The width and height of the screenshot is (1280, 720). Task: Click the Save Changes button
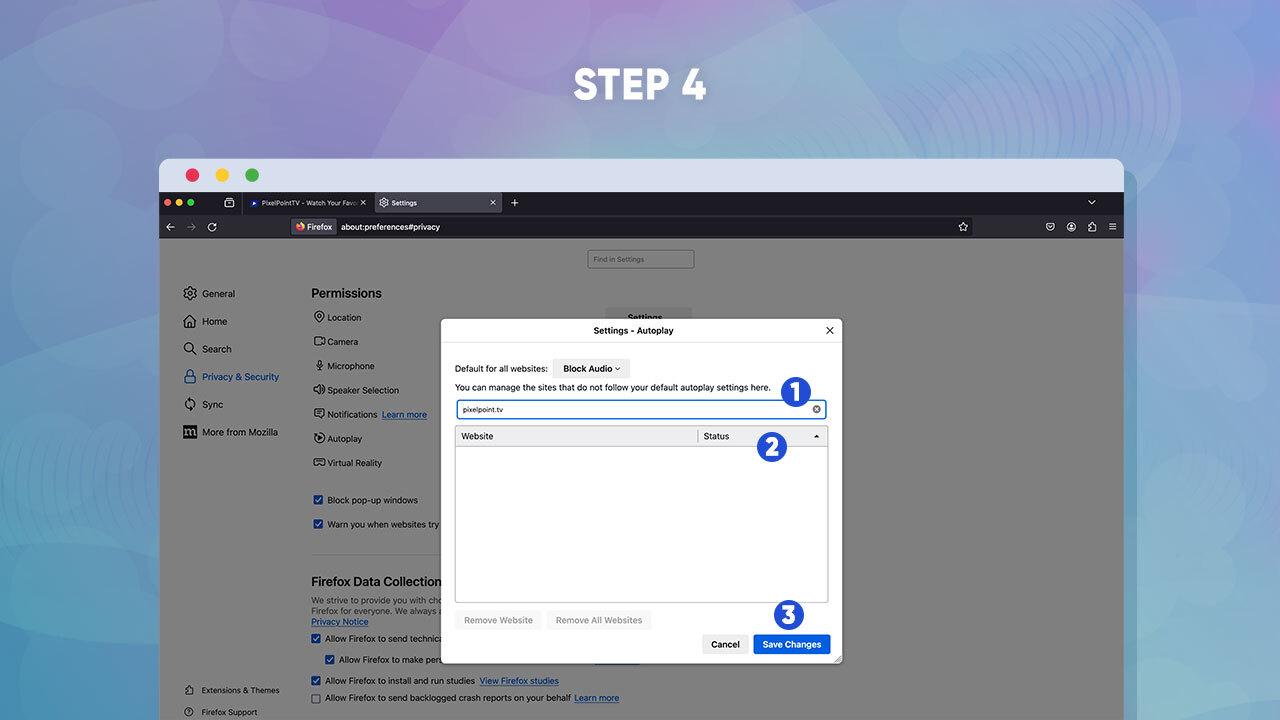[791, 644]
